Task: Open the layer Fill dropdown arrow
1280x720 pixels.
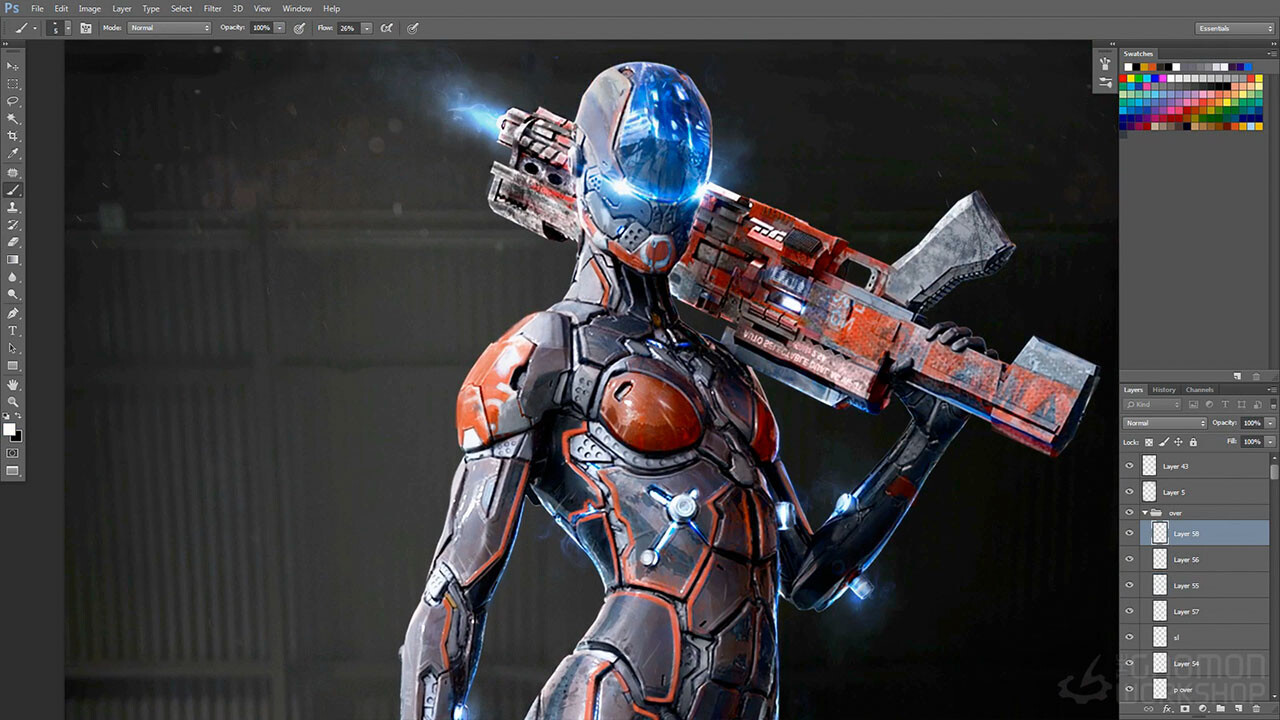Action: click(1270, 442)
